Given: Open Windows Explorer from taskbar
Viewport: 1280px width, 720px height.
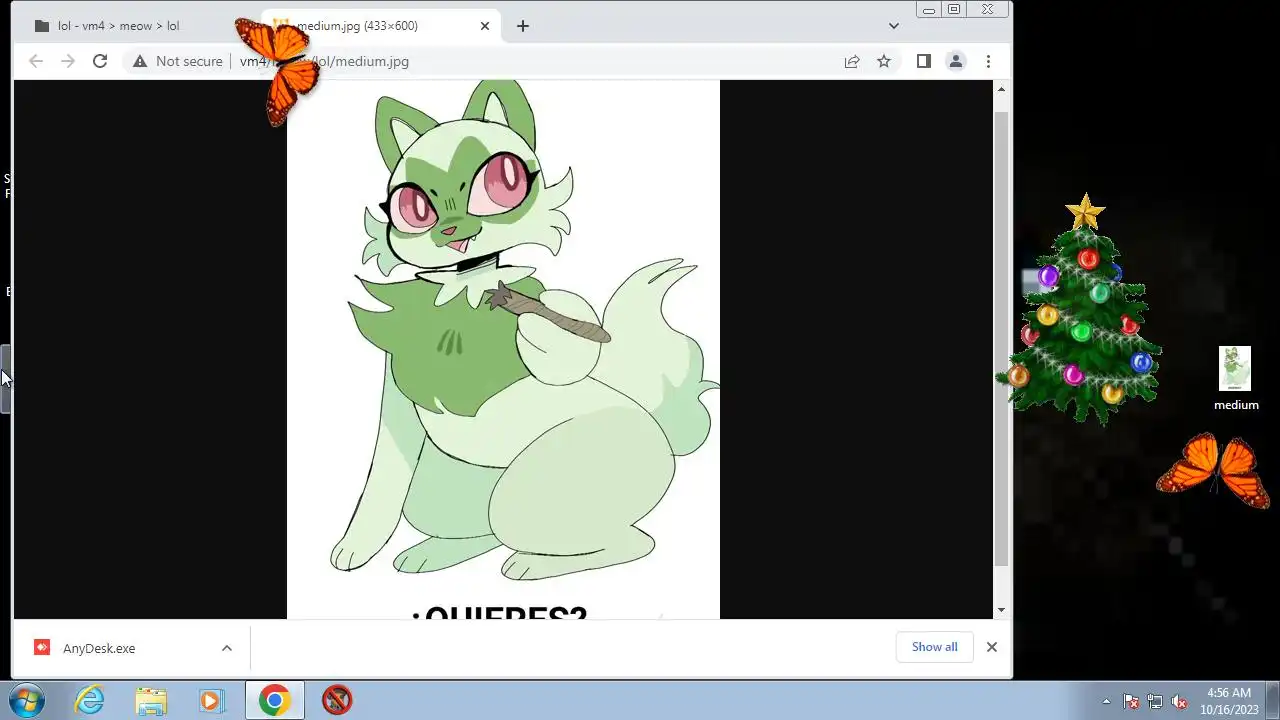Looking at the screenshot, I should click(x=151, y=700).
